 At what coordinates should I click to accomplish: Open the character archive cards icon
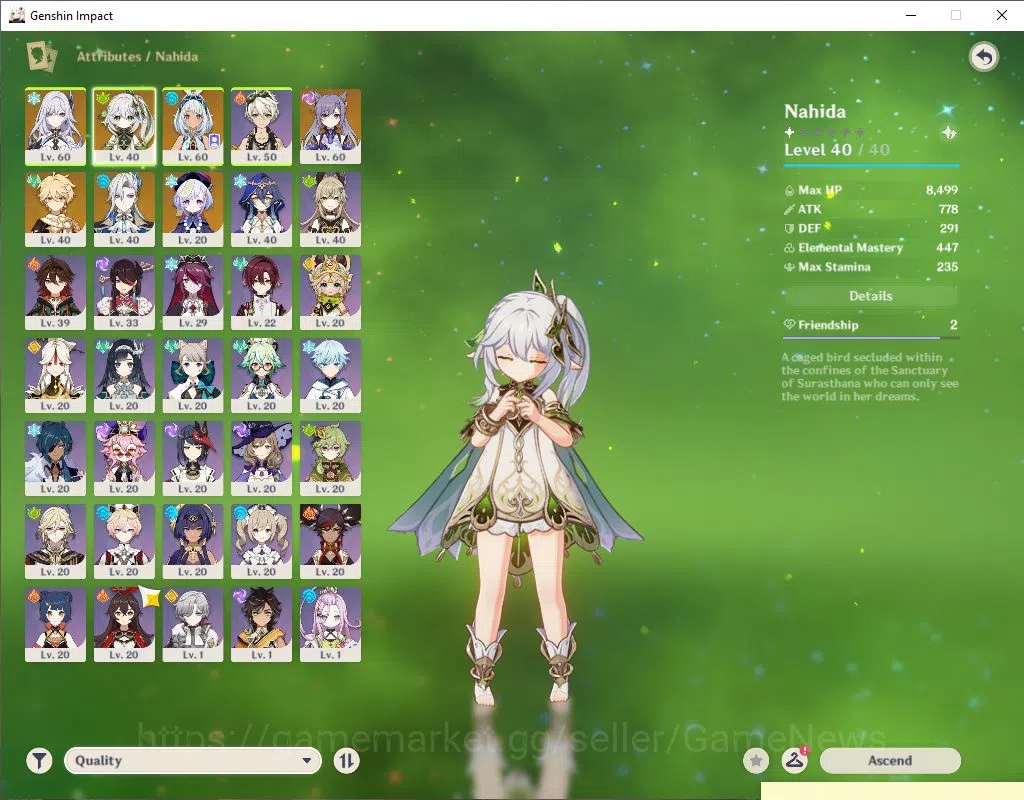point(42,56)
